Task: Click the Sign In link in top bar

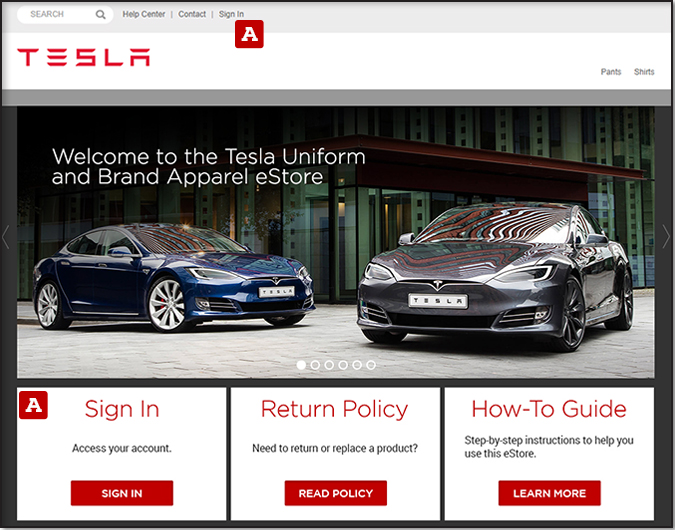Action: [231, 14]
